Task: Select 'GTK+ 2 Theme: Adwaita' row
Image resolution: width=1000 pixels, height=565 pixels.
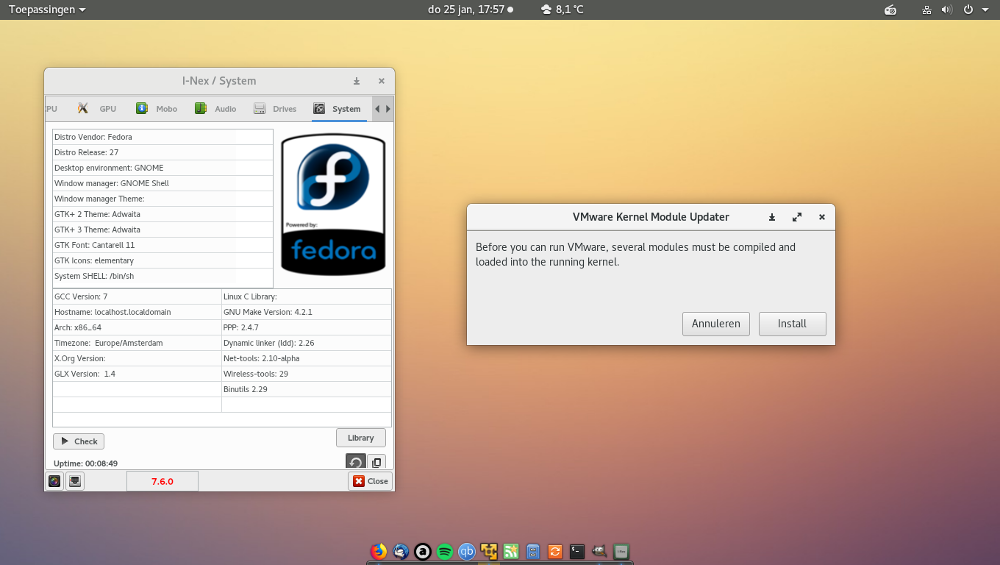Action: coord(163,214)
